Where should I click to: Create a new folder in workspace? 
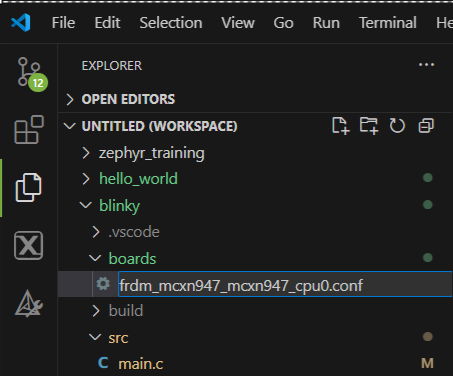click(369, 126)
